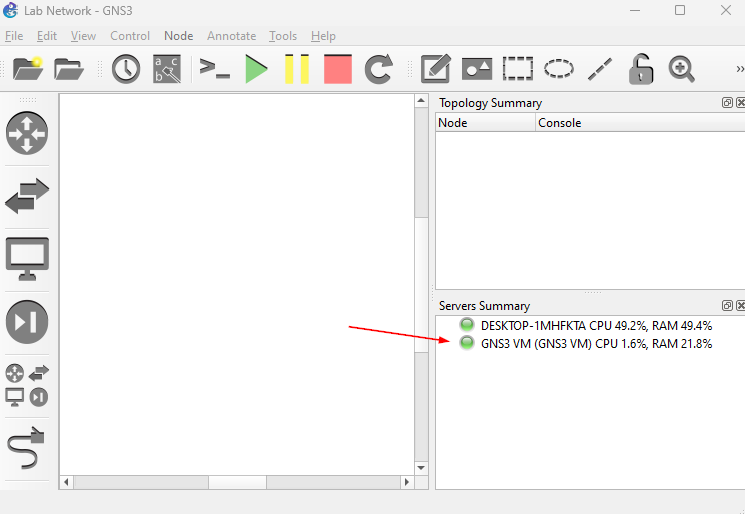
Task: Open the Help menu
Action: (x=323, y=36)
